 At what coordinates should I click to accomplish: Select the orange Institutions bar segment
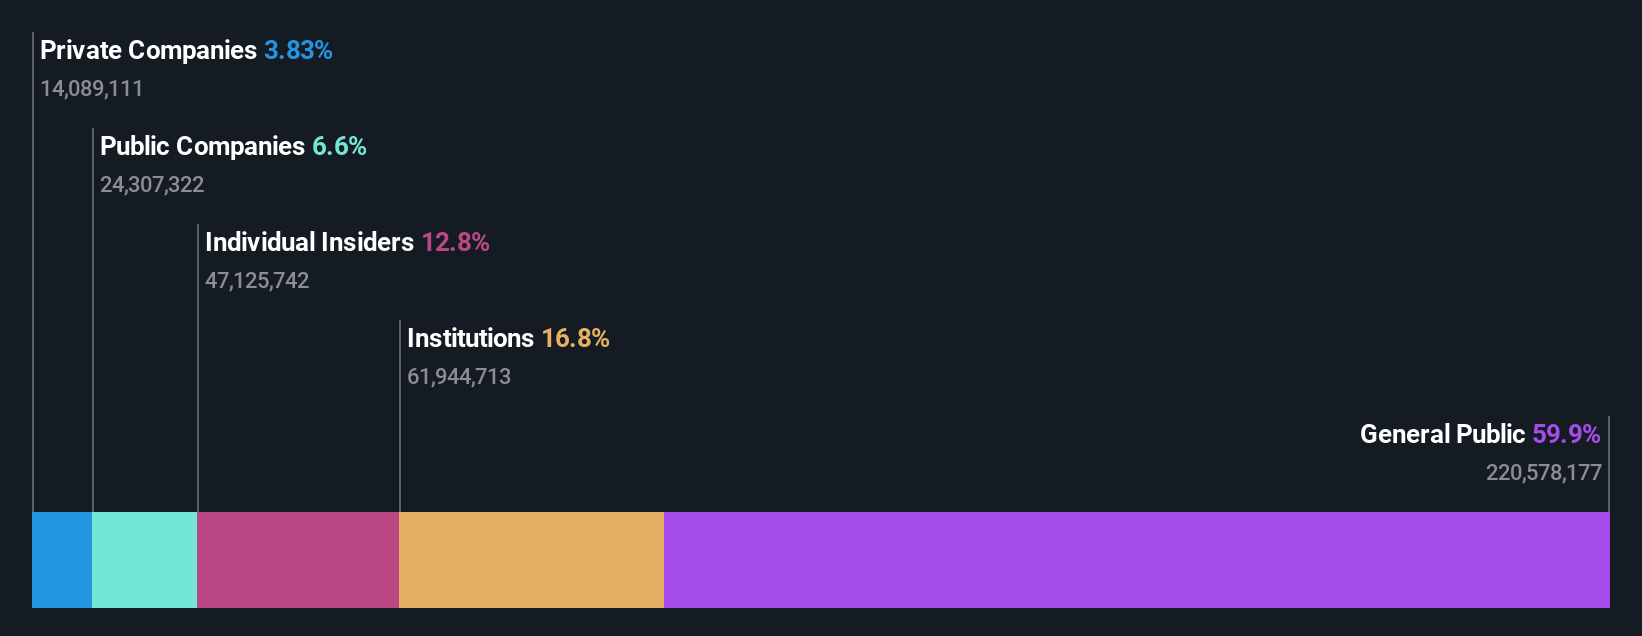click(531, 560)
